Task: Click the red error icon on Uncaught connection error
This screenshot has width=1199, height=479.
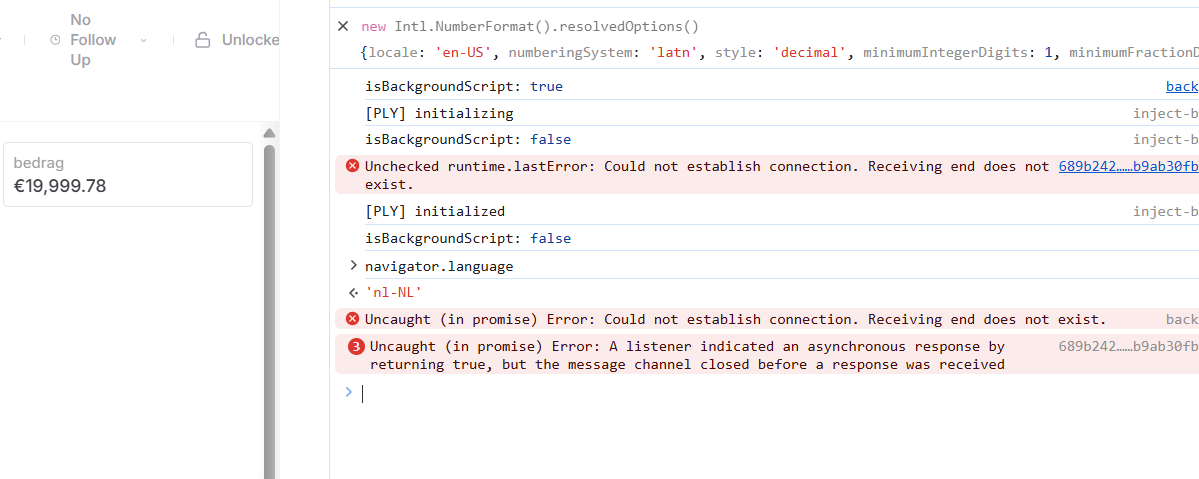Action: (x=353, y=319)
